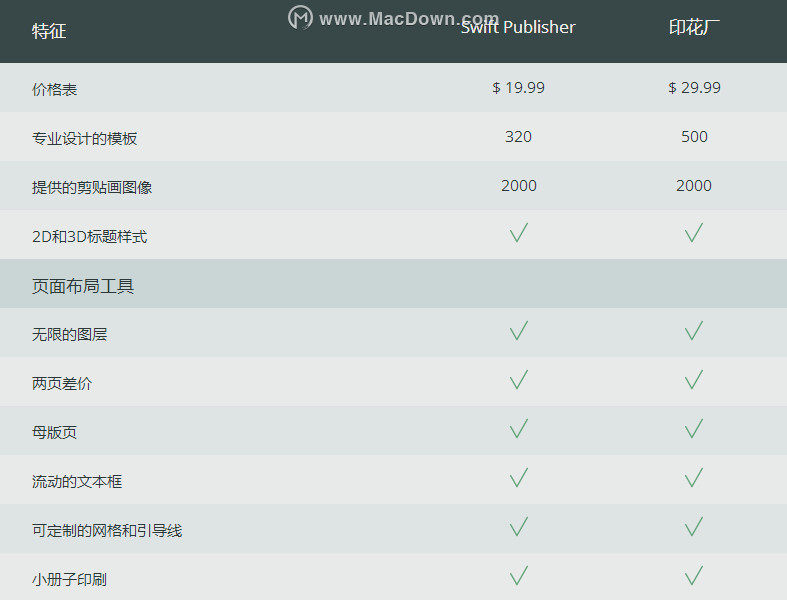Viewport: 787px width, 600px height.
Task: Select 2000 clipart value under 印花厂
Action: coord(694,186)
